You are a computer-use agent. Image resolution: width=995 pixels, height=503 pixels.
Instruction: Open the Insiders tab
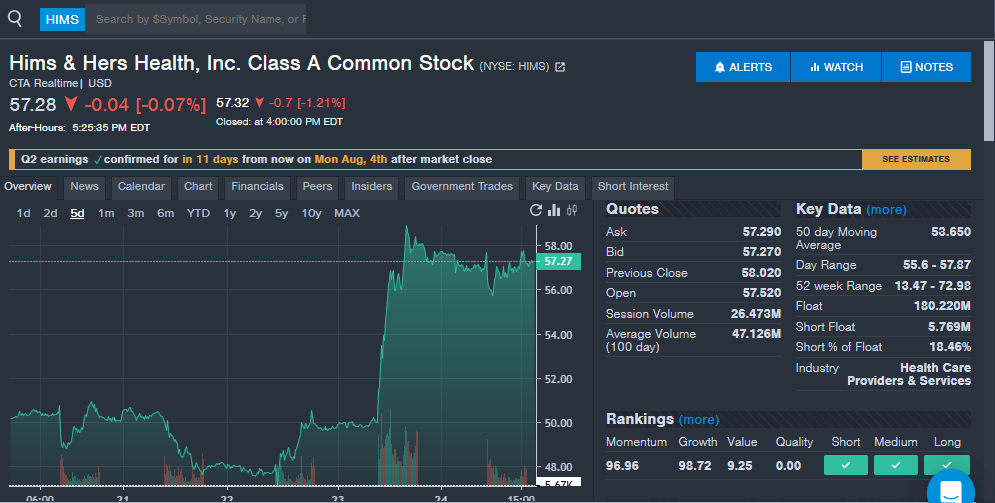[x=371, y=186]
